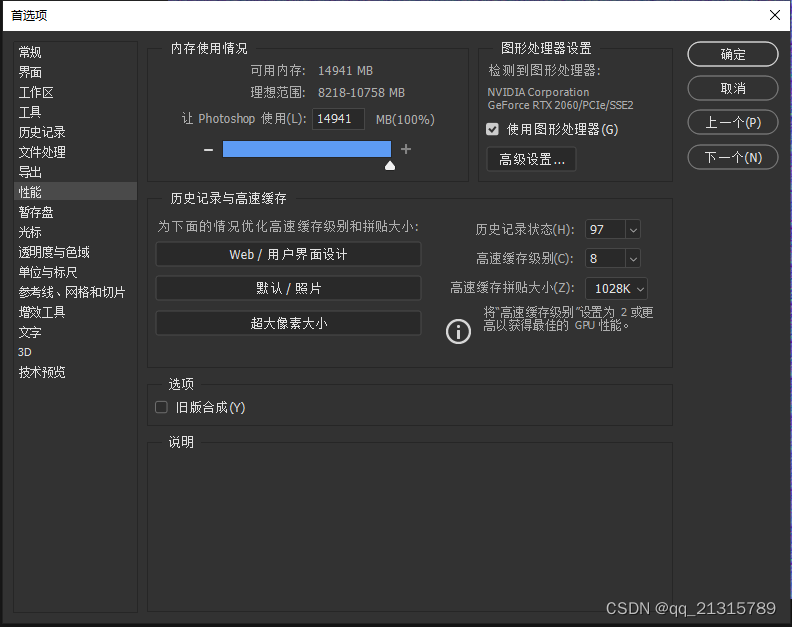The image size is (792, 627).
Task: Open the 透明度与色域 category
Action: 75,252
